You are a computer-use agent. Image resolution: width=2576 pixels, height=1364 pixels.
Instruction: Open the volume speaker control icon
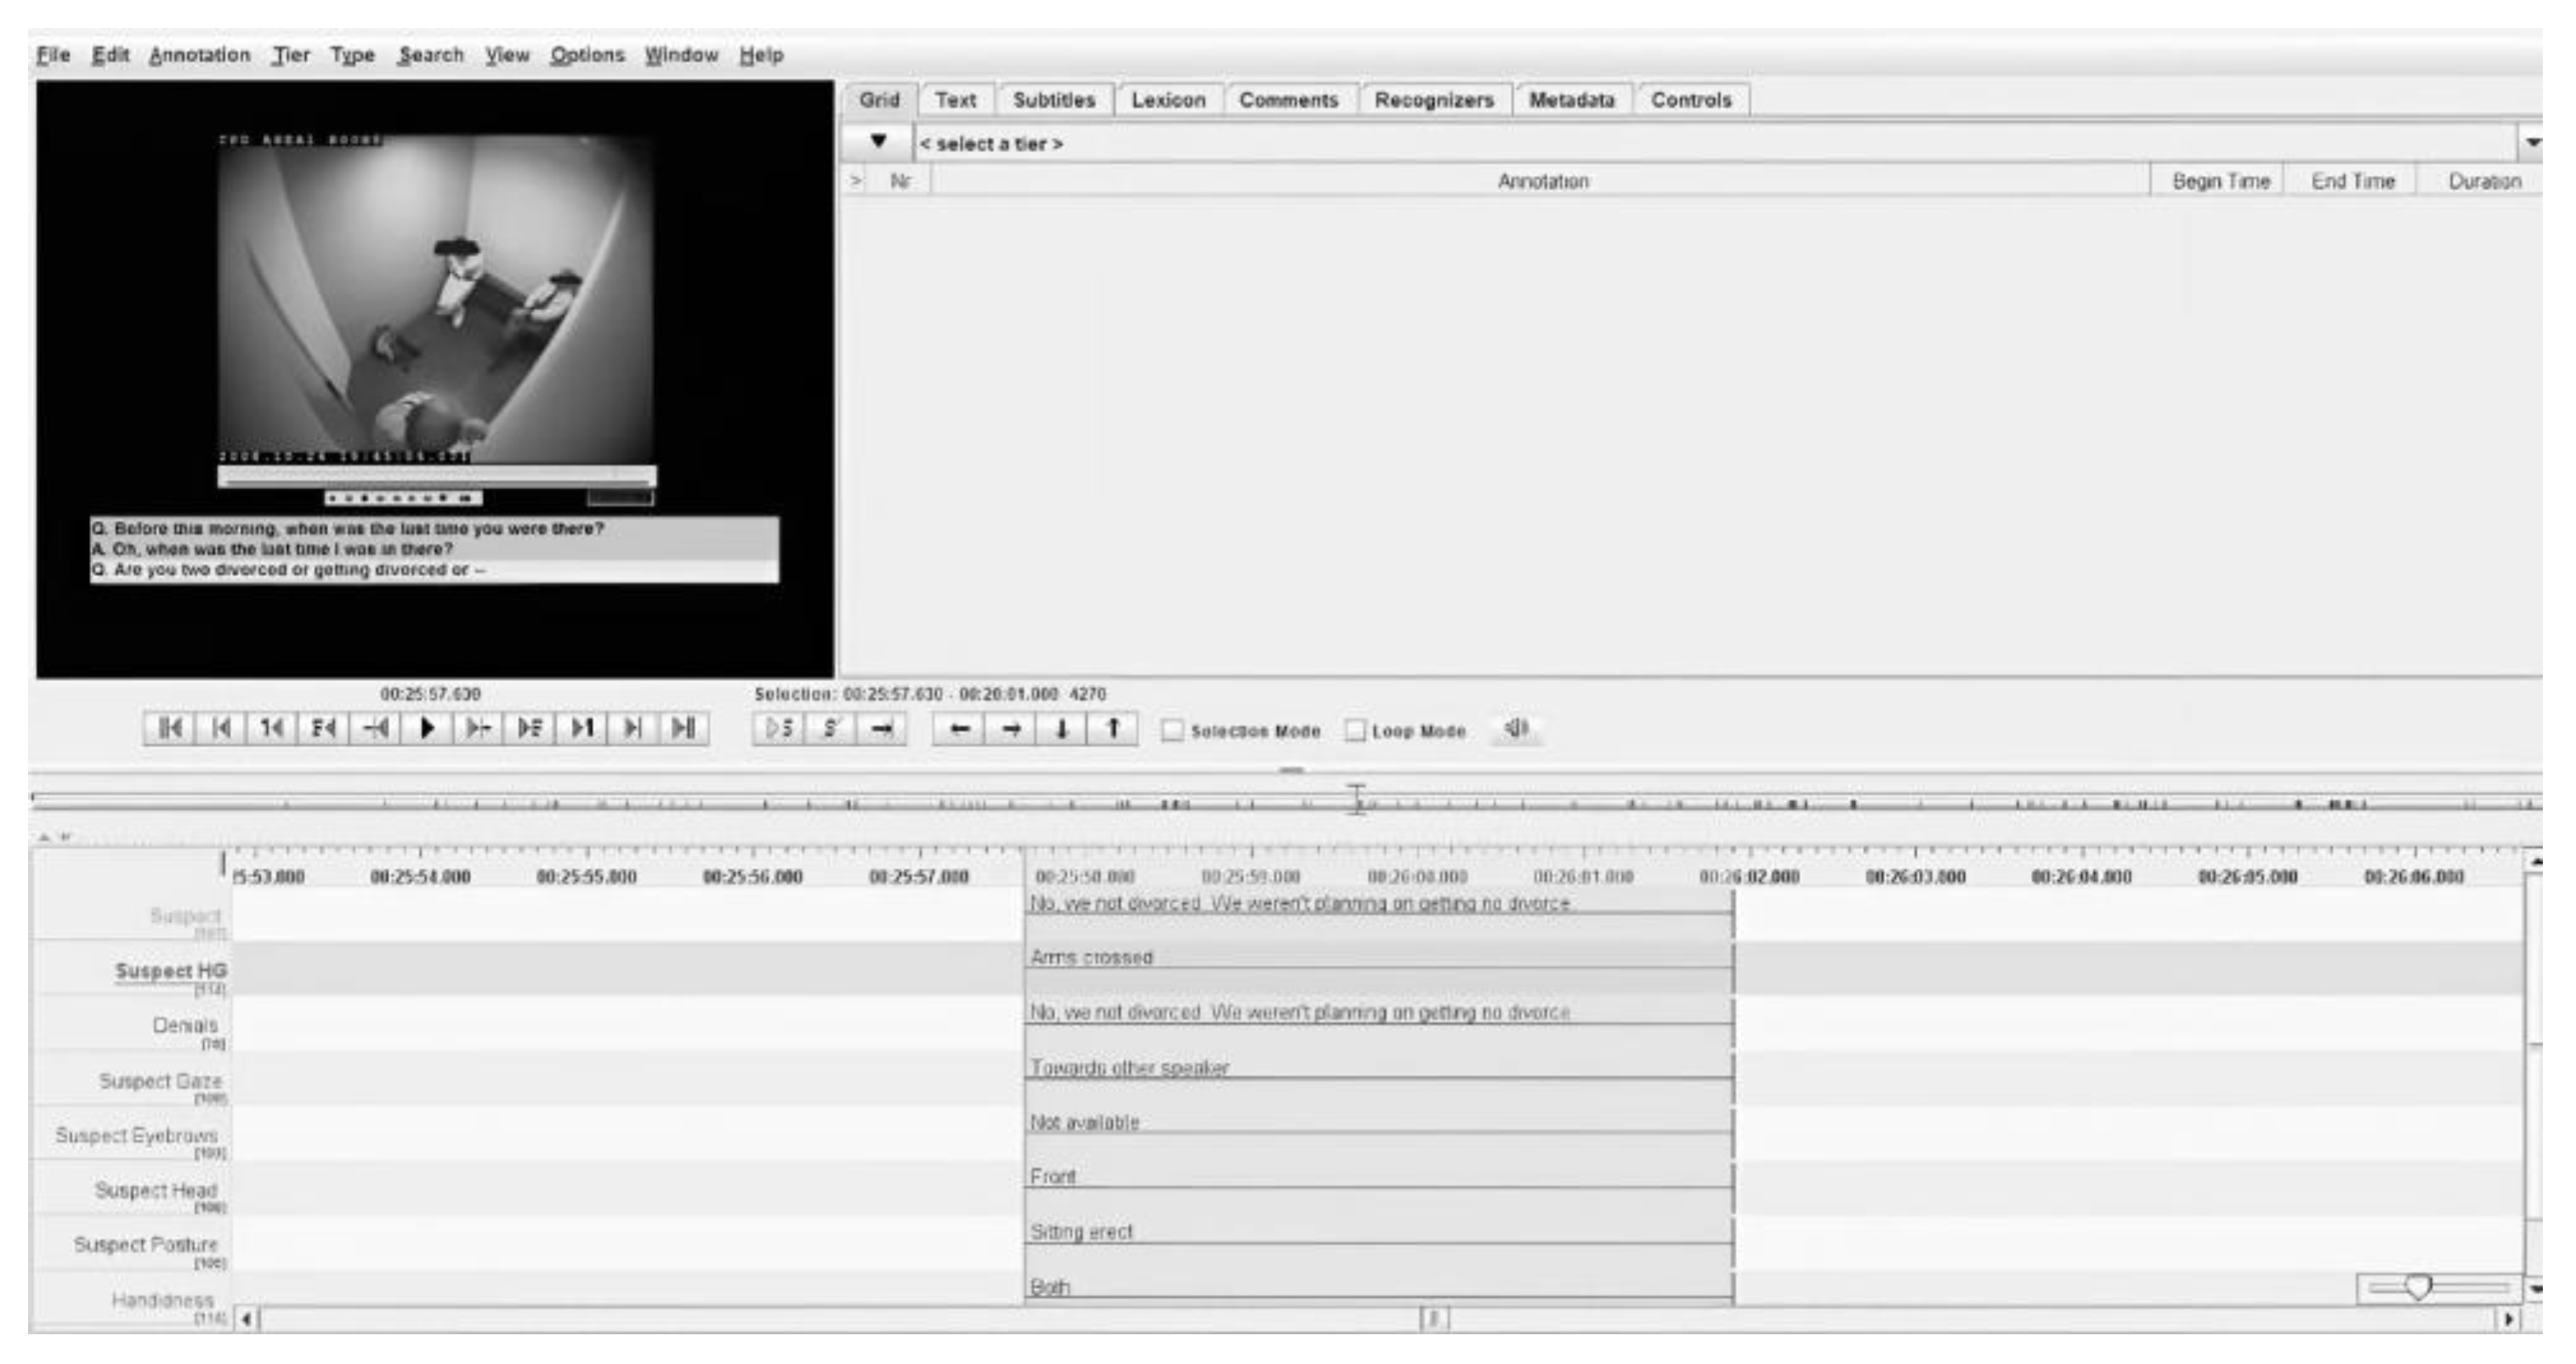pyautogui.click(x=1517, y=729)
